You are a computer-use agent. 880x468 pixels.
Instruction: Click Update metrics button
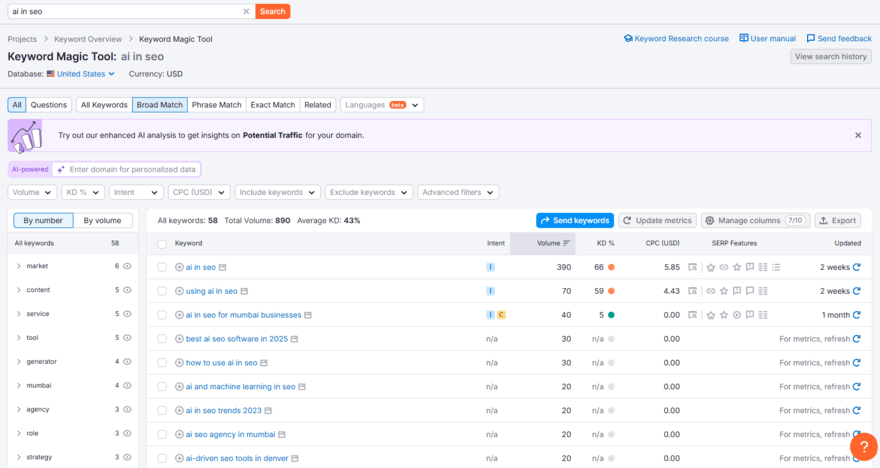[657, 221]
